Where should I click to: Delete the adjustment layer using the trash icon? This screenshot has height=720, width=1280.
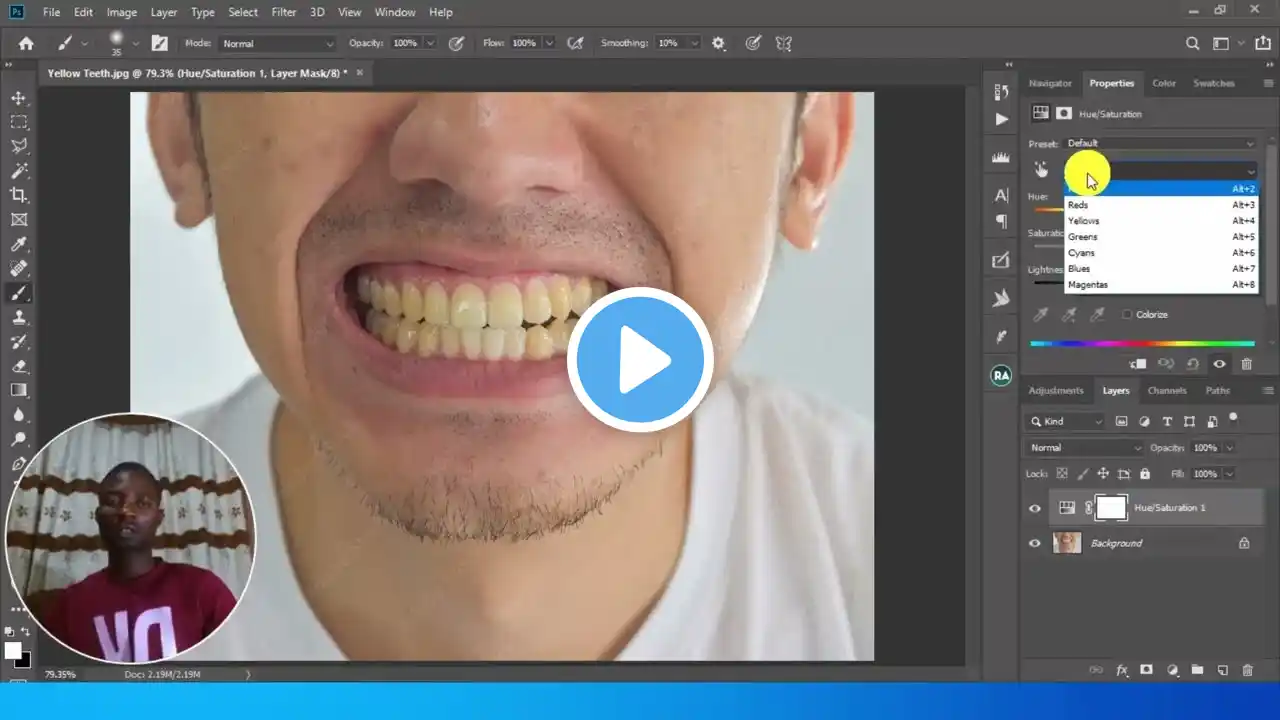[x=1246, y=364]
